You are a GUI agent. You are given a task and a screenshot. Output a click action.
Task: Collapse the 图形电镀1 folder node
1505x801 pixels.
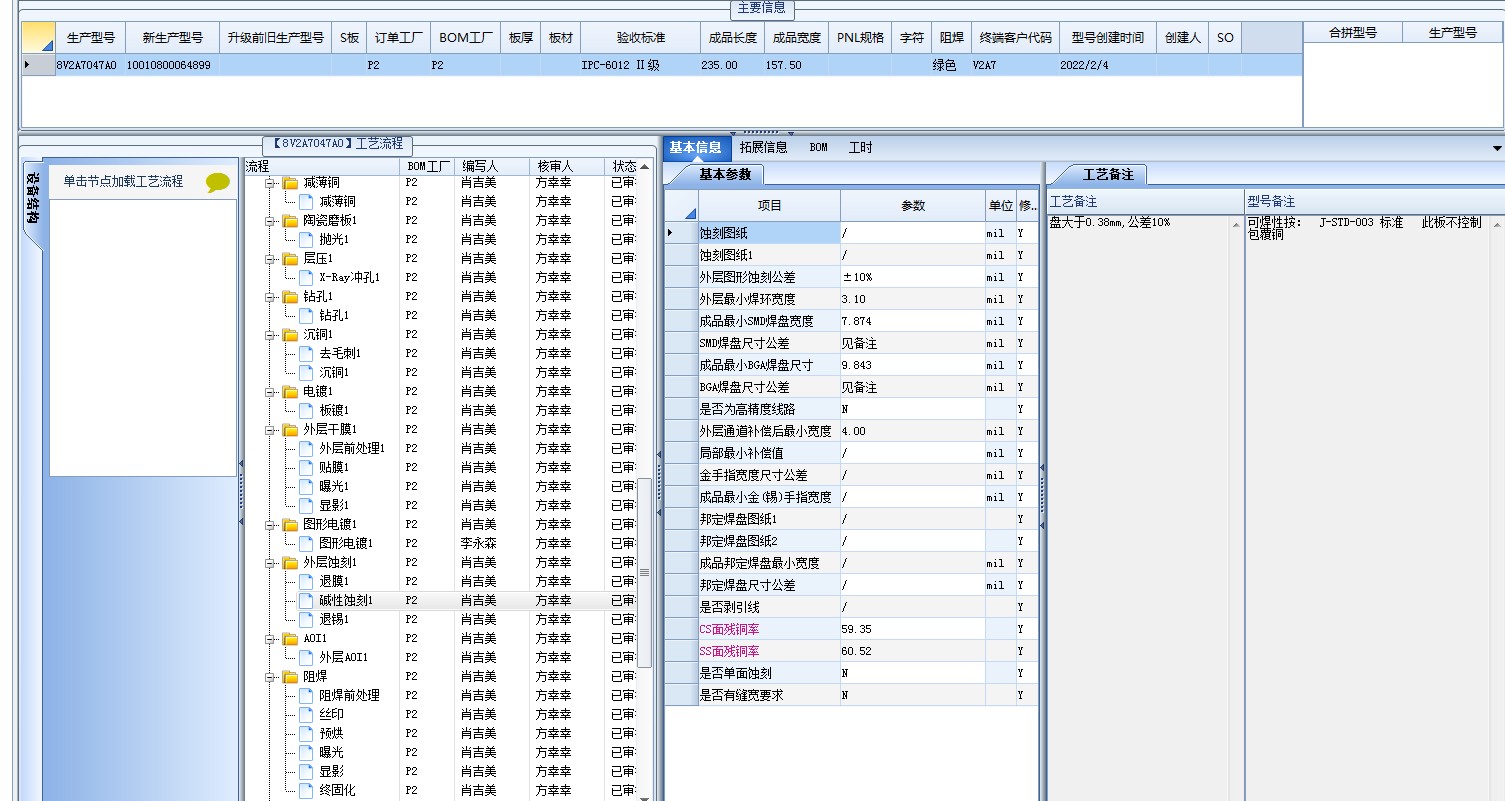click(270, 525)
